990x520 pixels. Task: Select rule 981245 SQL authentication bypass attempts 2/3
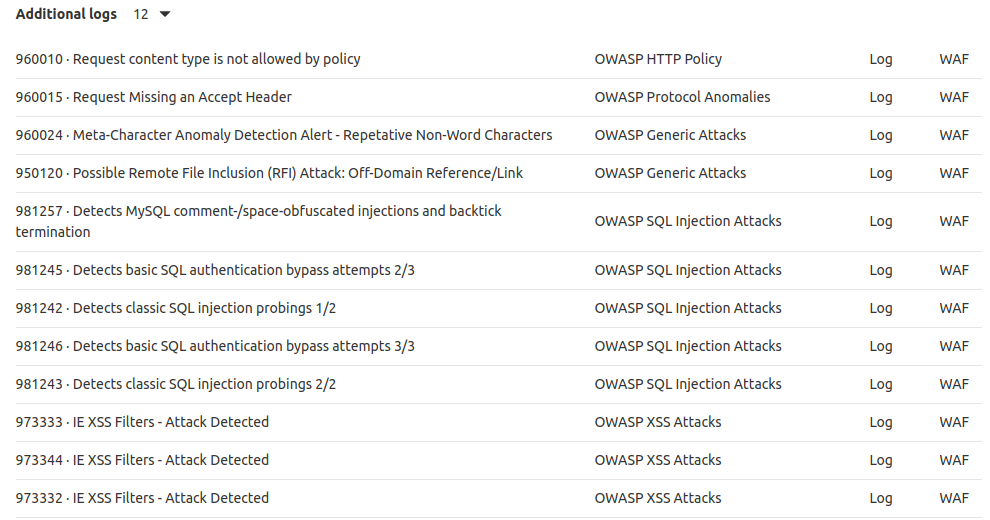coord(215,270)
